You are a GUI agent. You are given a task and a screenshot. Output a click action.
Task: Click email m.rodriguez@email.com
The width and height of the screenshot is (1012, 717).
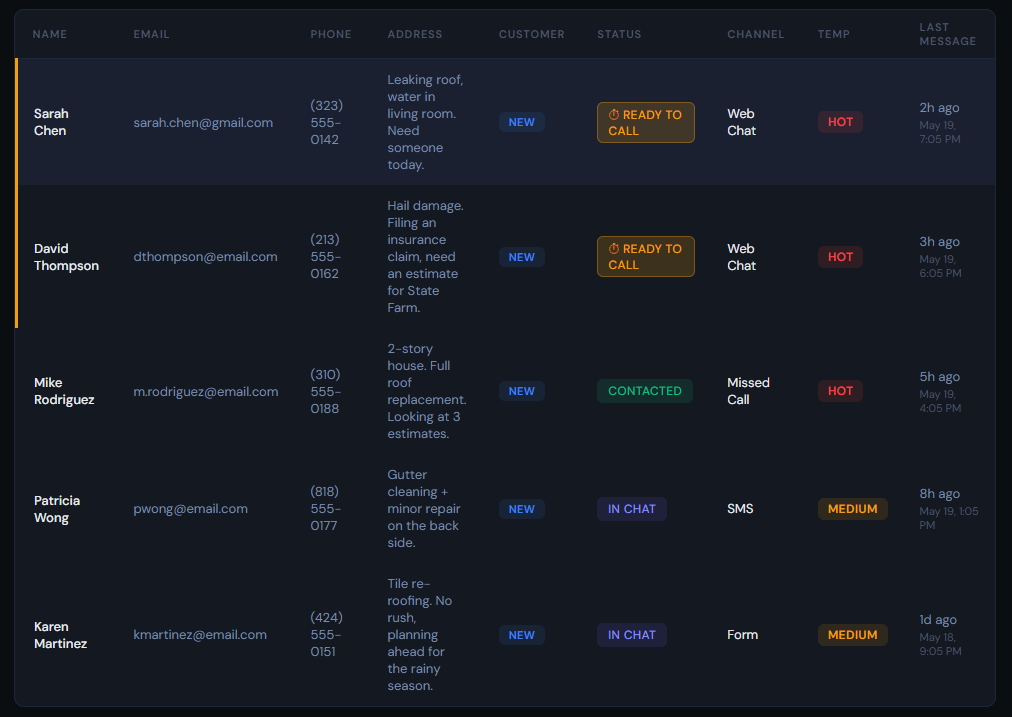(x=206, y=392)
